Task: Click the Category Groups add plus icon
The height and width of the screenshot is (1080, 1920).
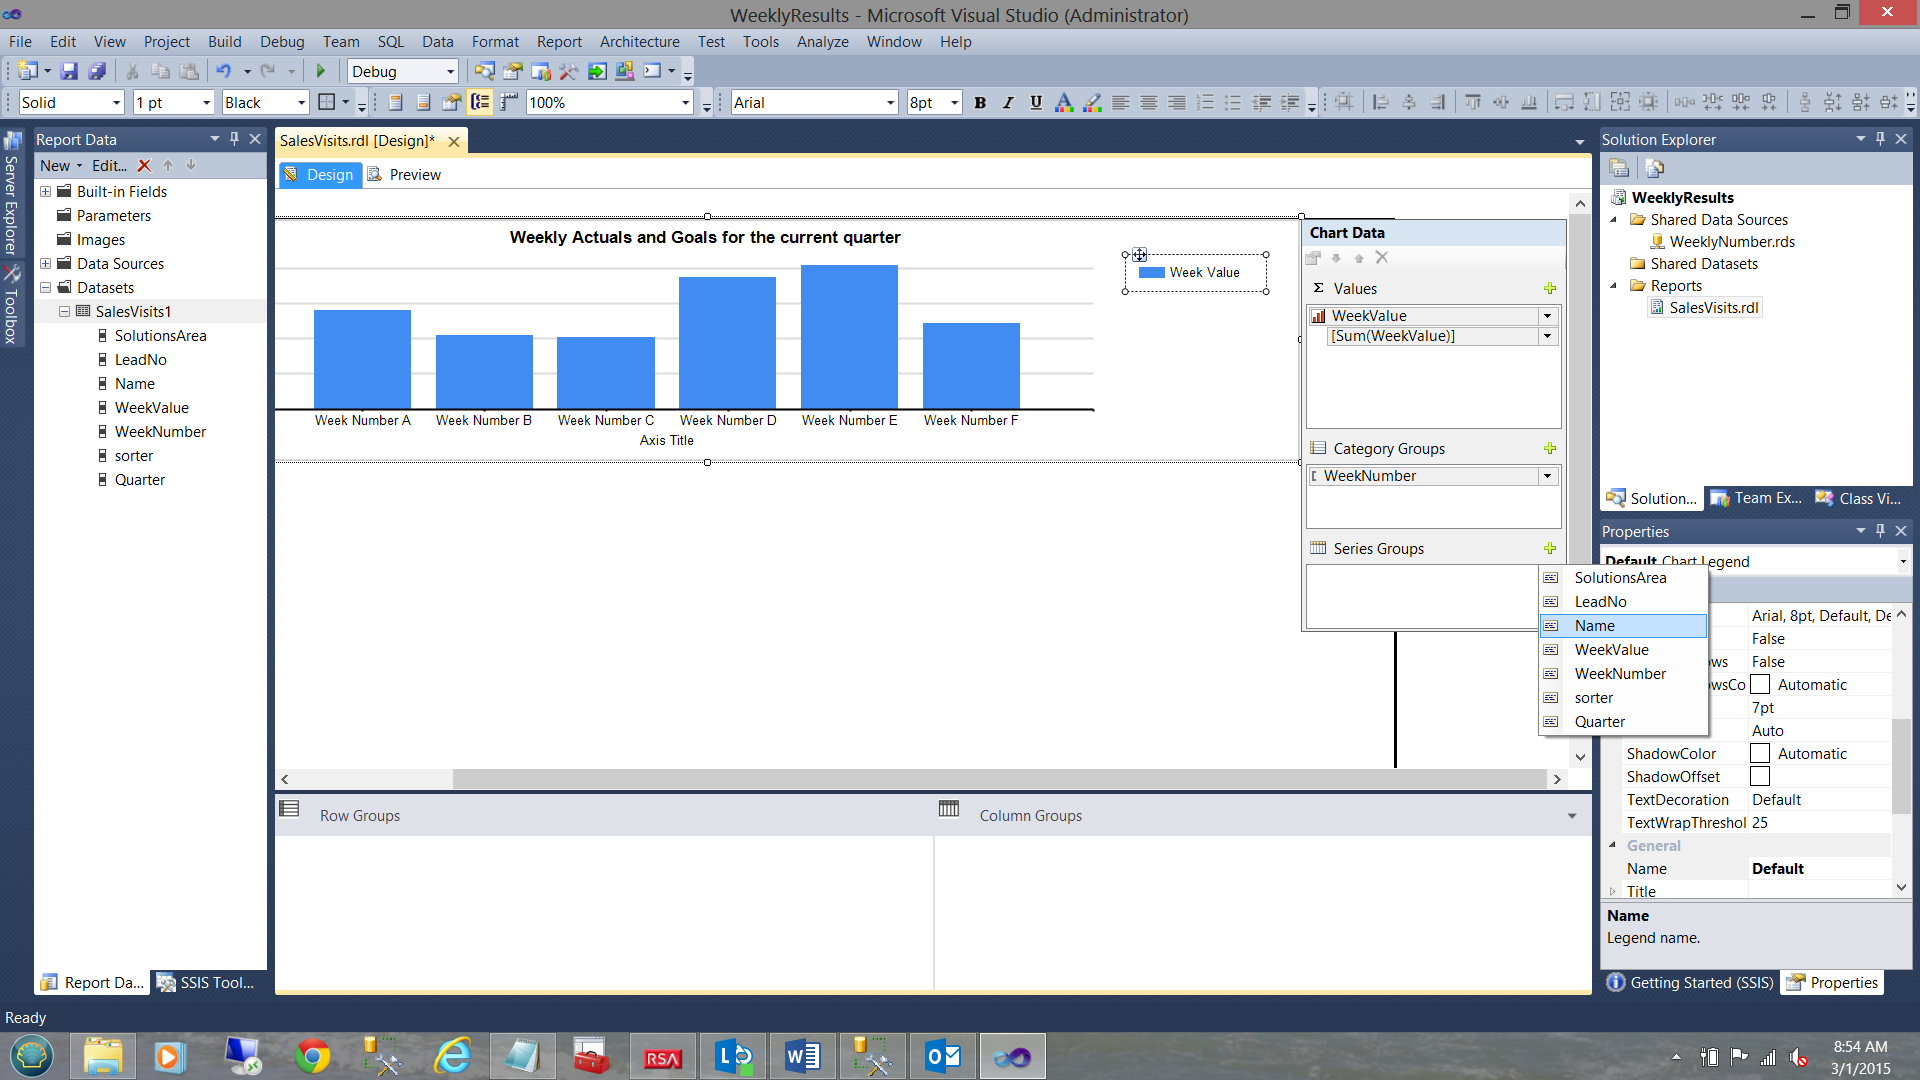Action: (x=1549, y=448)
